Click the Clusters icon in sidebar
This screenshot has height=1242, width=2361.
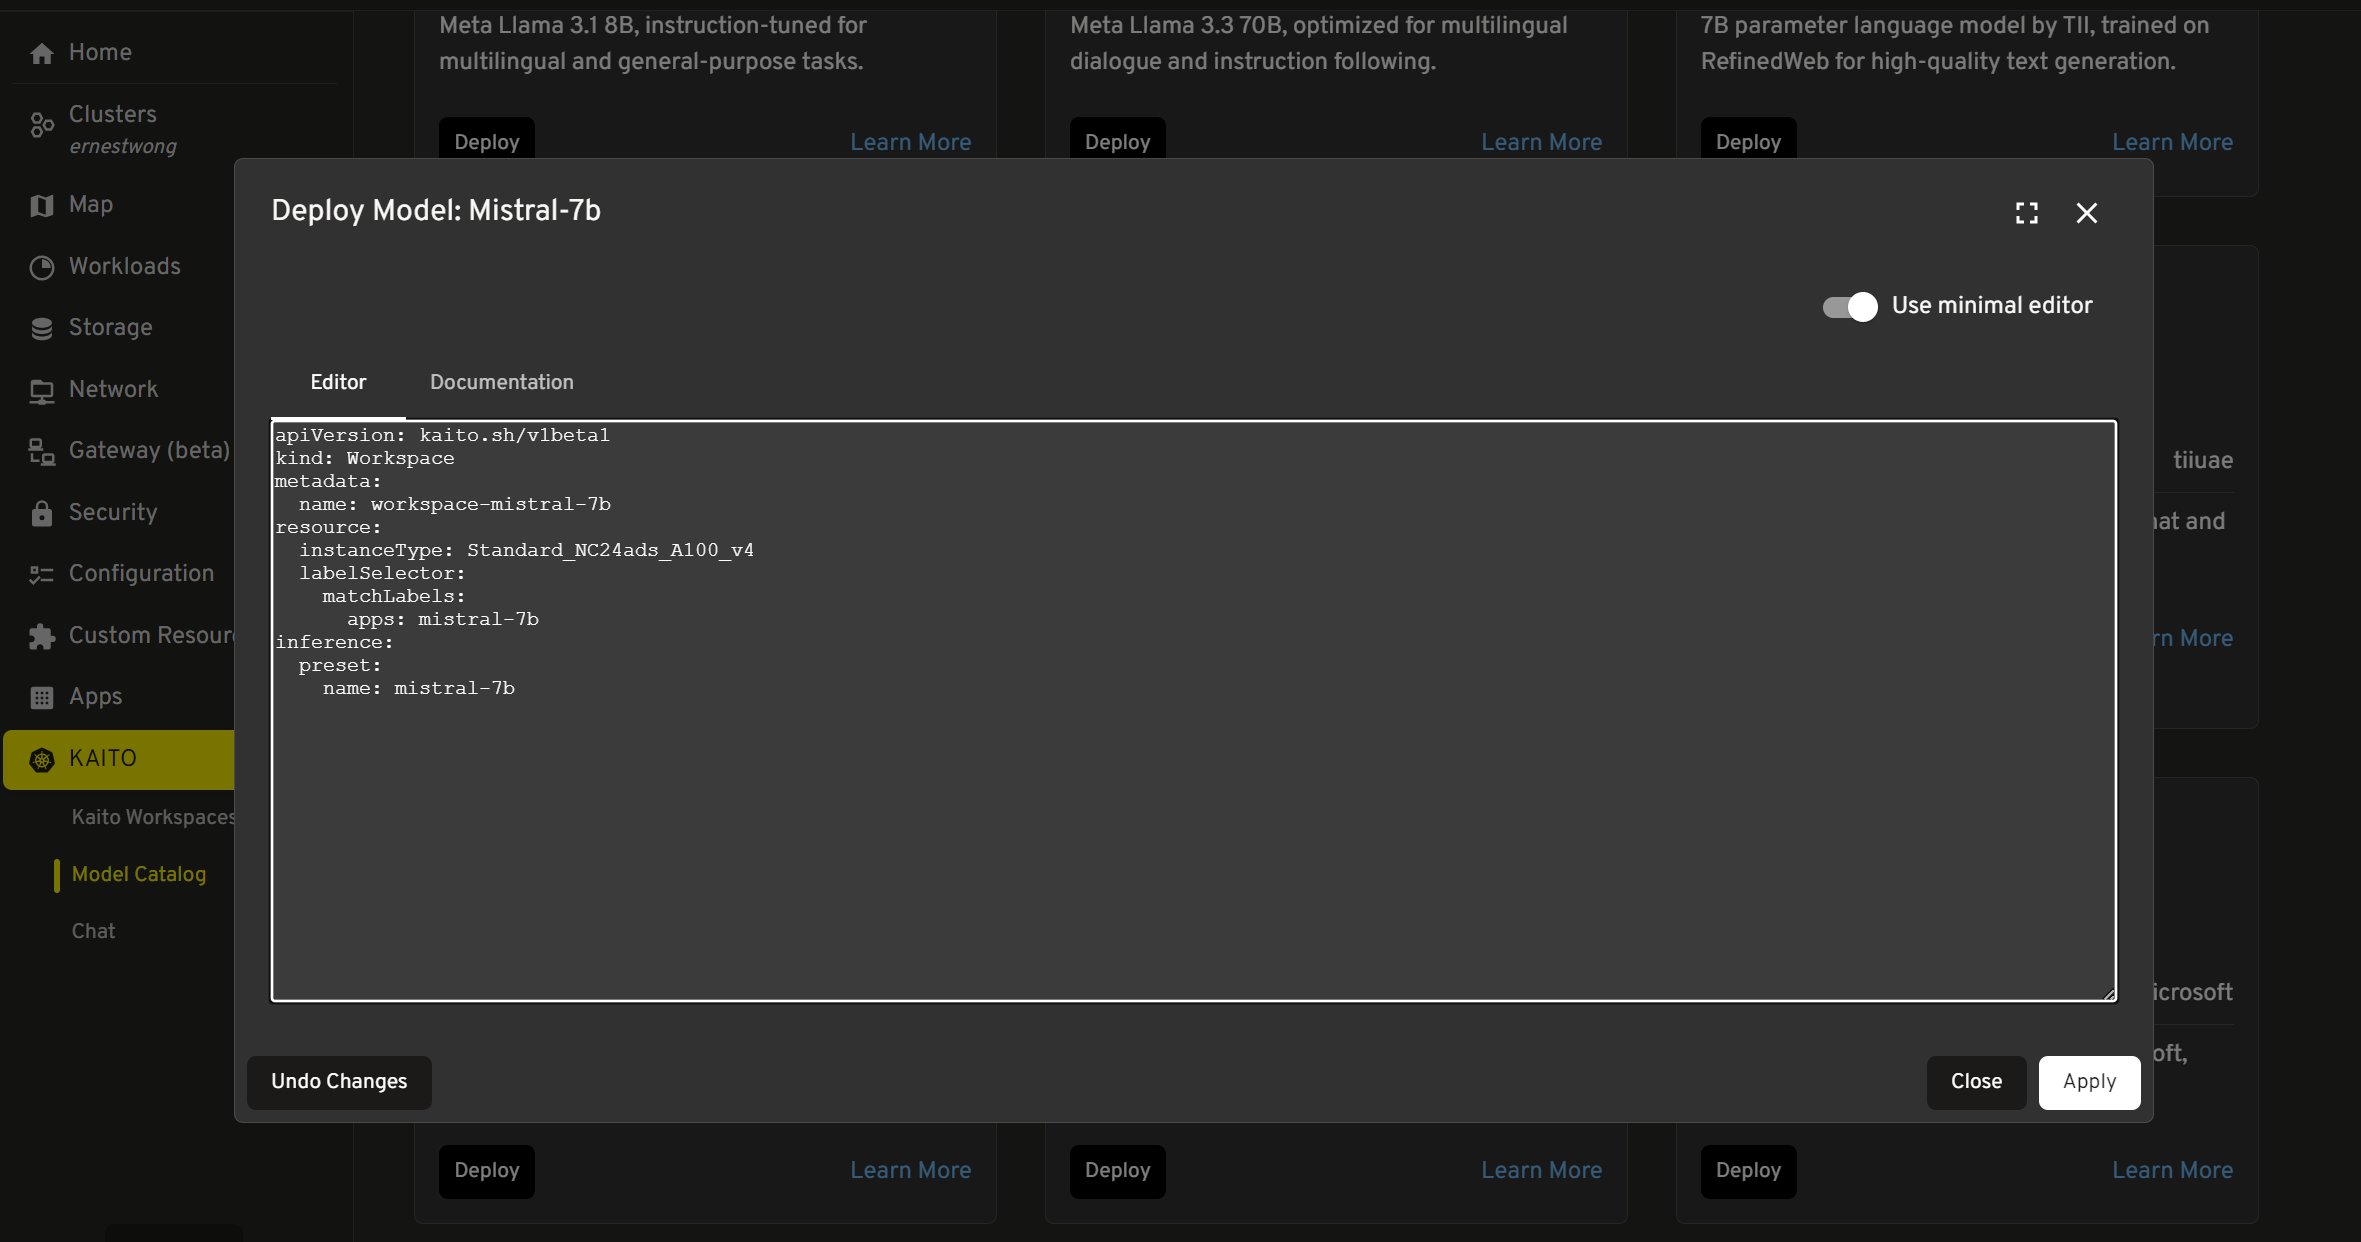point(42,126)
